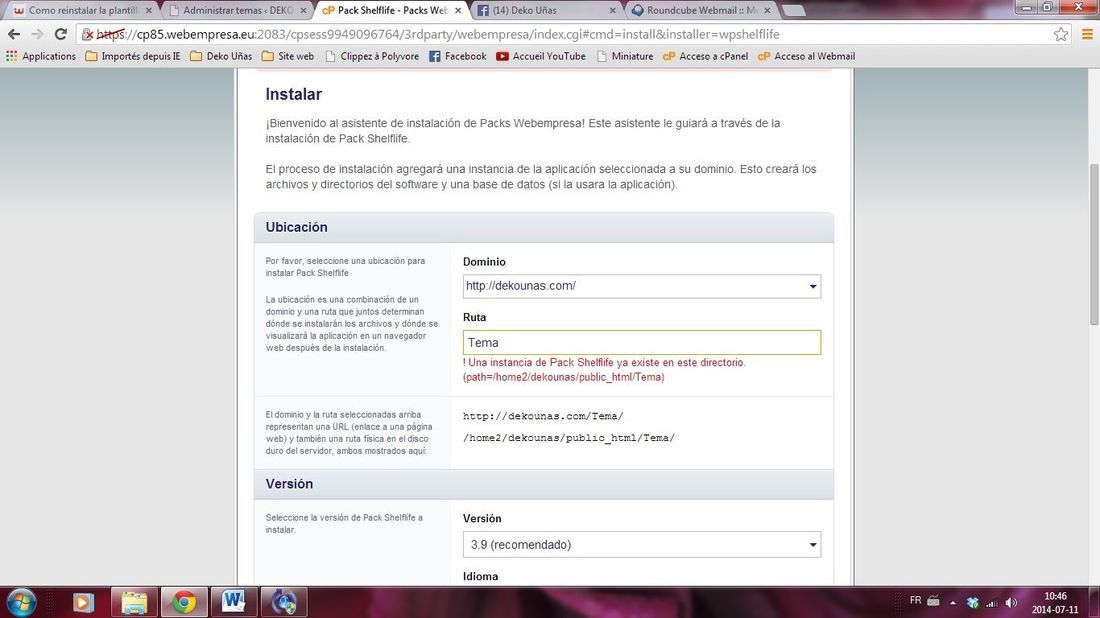Open Microsoft Word from the taskbar
The width and height of the screenshot is (1100, 618).
234,603
